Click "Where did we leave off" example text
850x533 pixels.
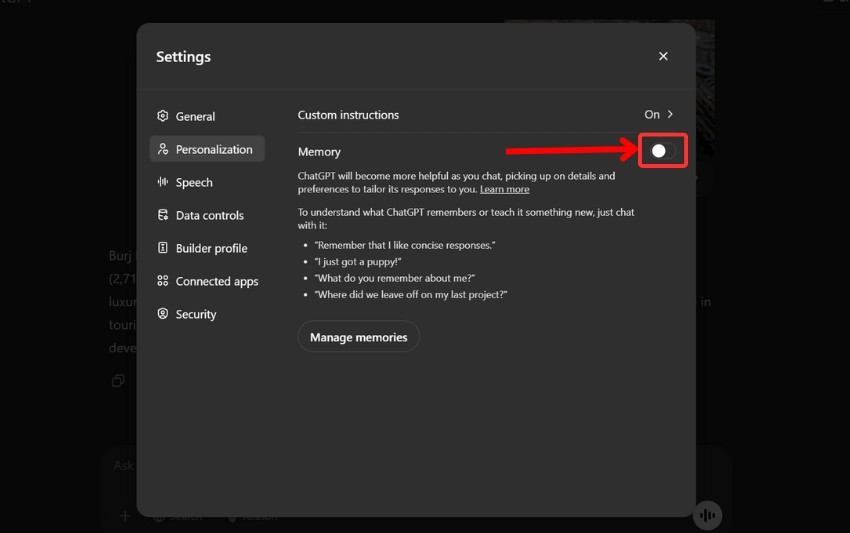pos(411,294)
